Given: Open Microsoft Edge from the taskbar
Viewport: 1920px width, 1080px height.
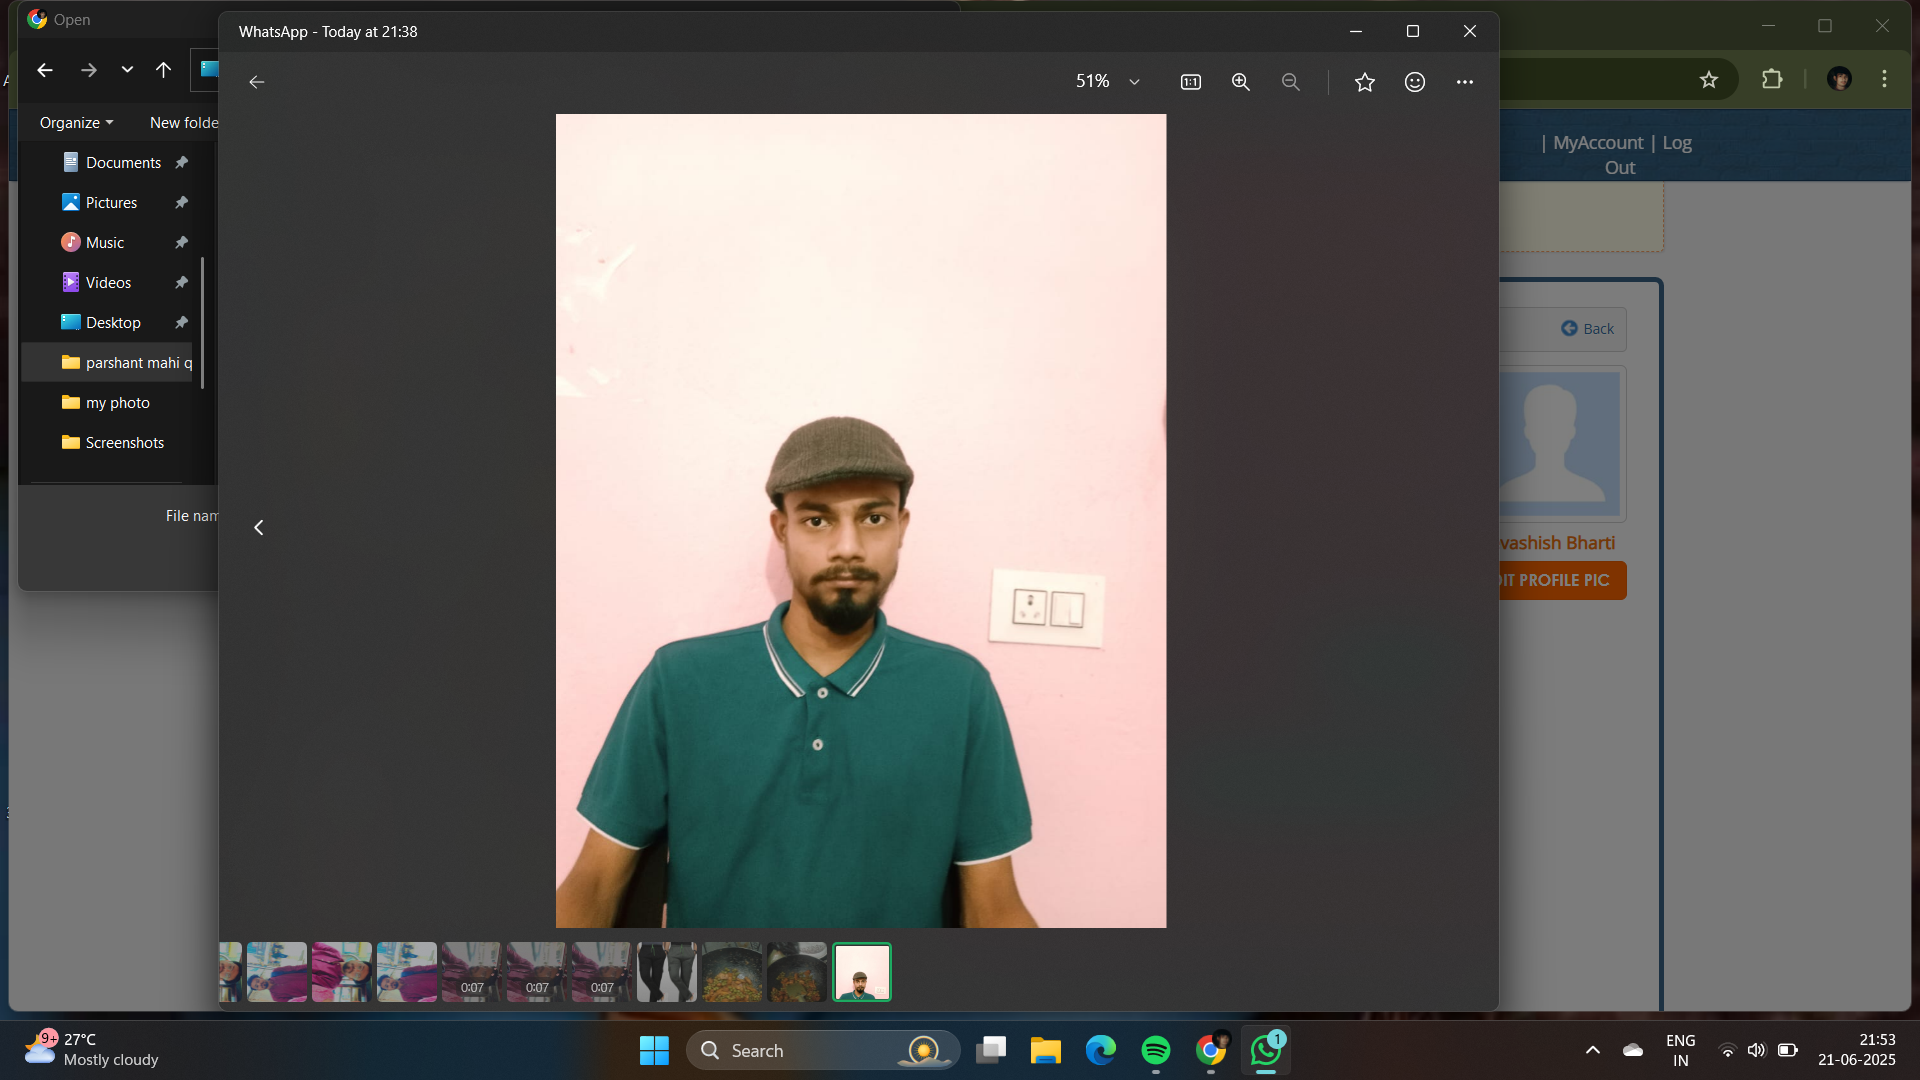Looking at the screenshot, I should [1101, 1050].
